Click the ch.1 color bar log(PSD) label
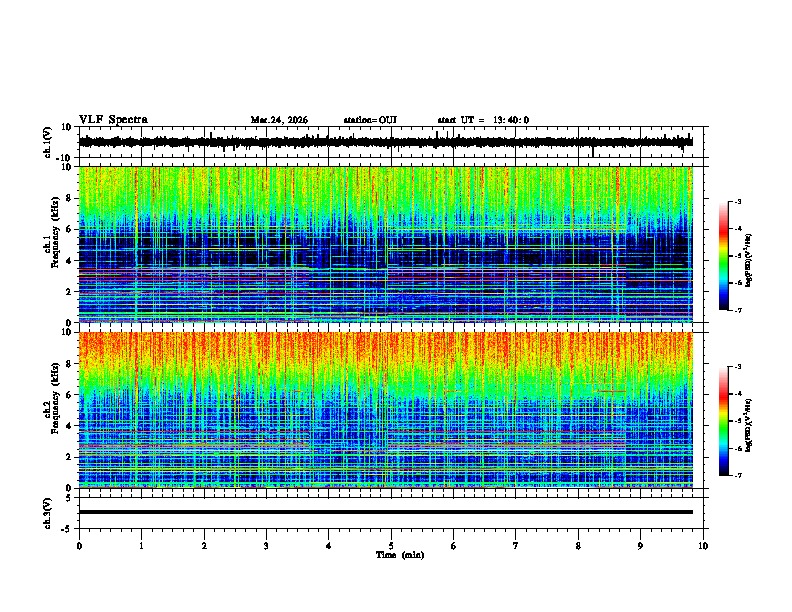The height and width of the screenshot is (612, 792). coord(748,260)
